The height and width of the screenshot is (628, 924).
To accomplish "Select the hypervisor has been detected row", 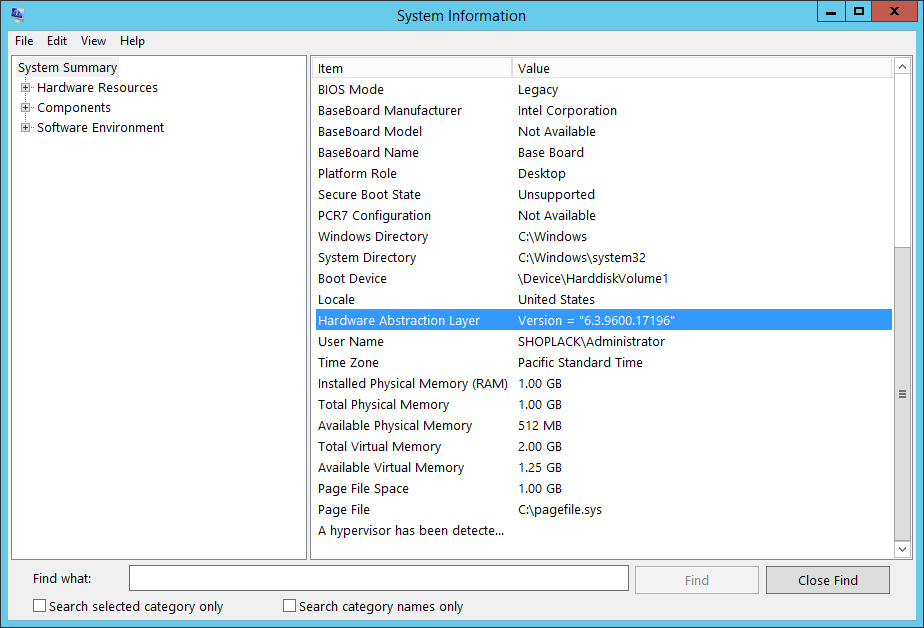I will [603, 531].
